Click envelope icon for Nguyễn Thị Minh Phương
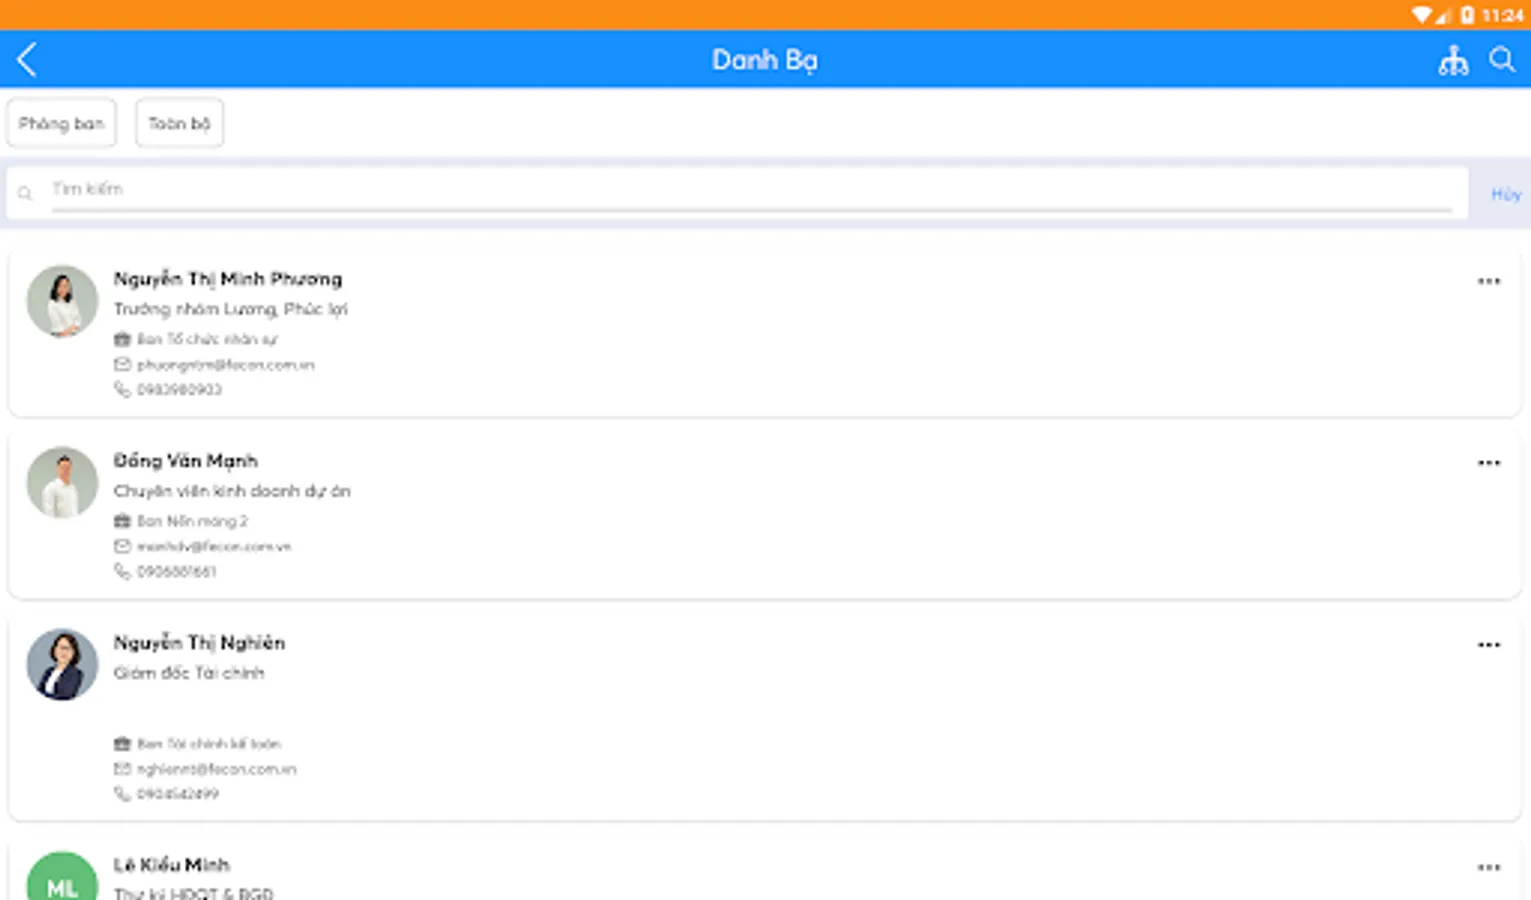This screenshot has height=900, width=1531. point(122,364)
